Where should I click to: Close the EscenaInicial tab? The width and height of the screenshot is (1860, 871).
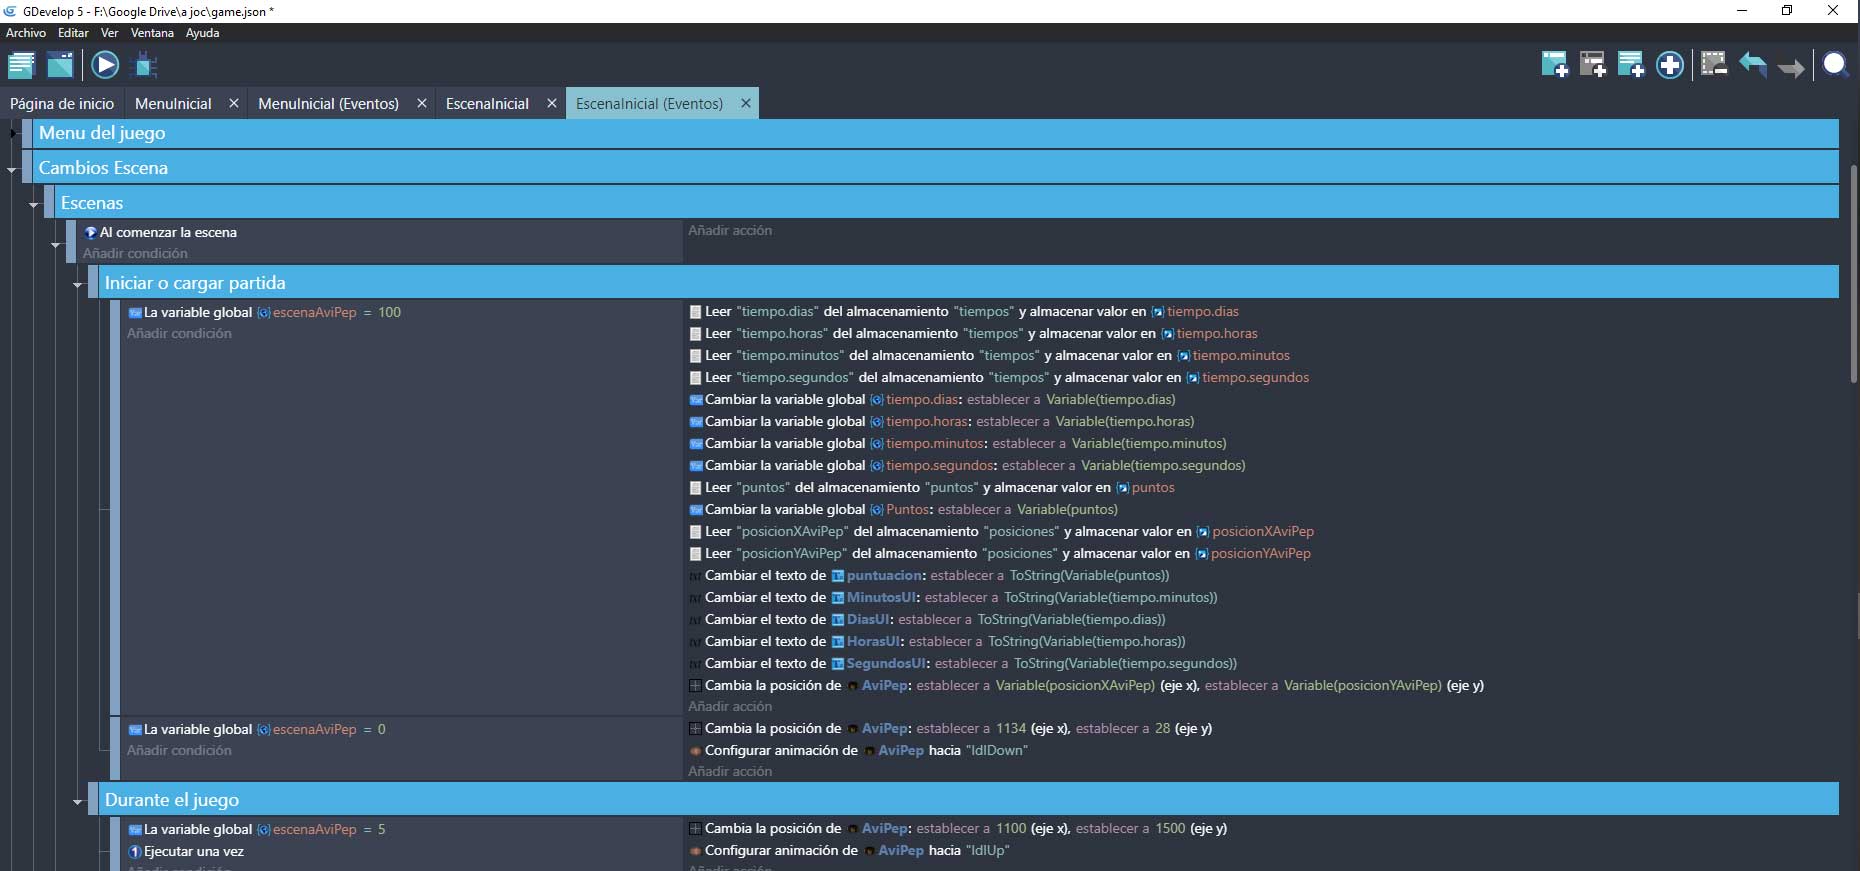(x=551, y=104)
